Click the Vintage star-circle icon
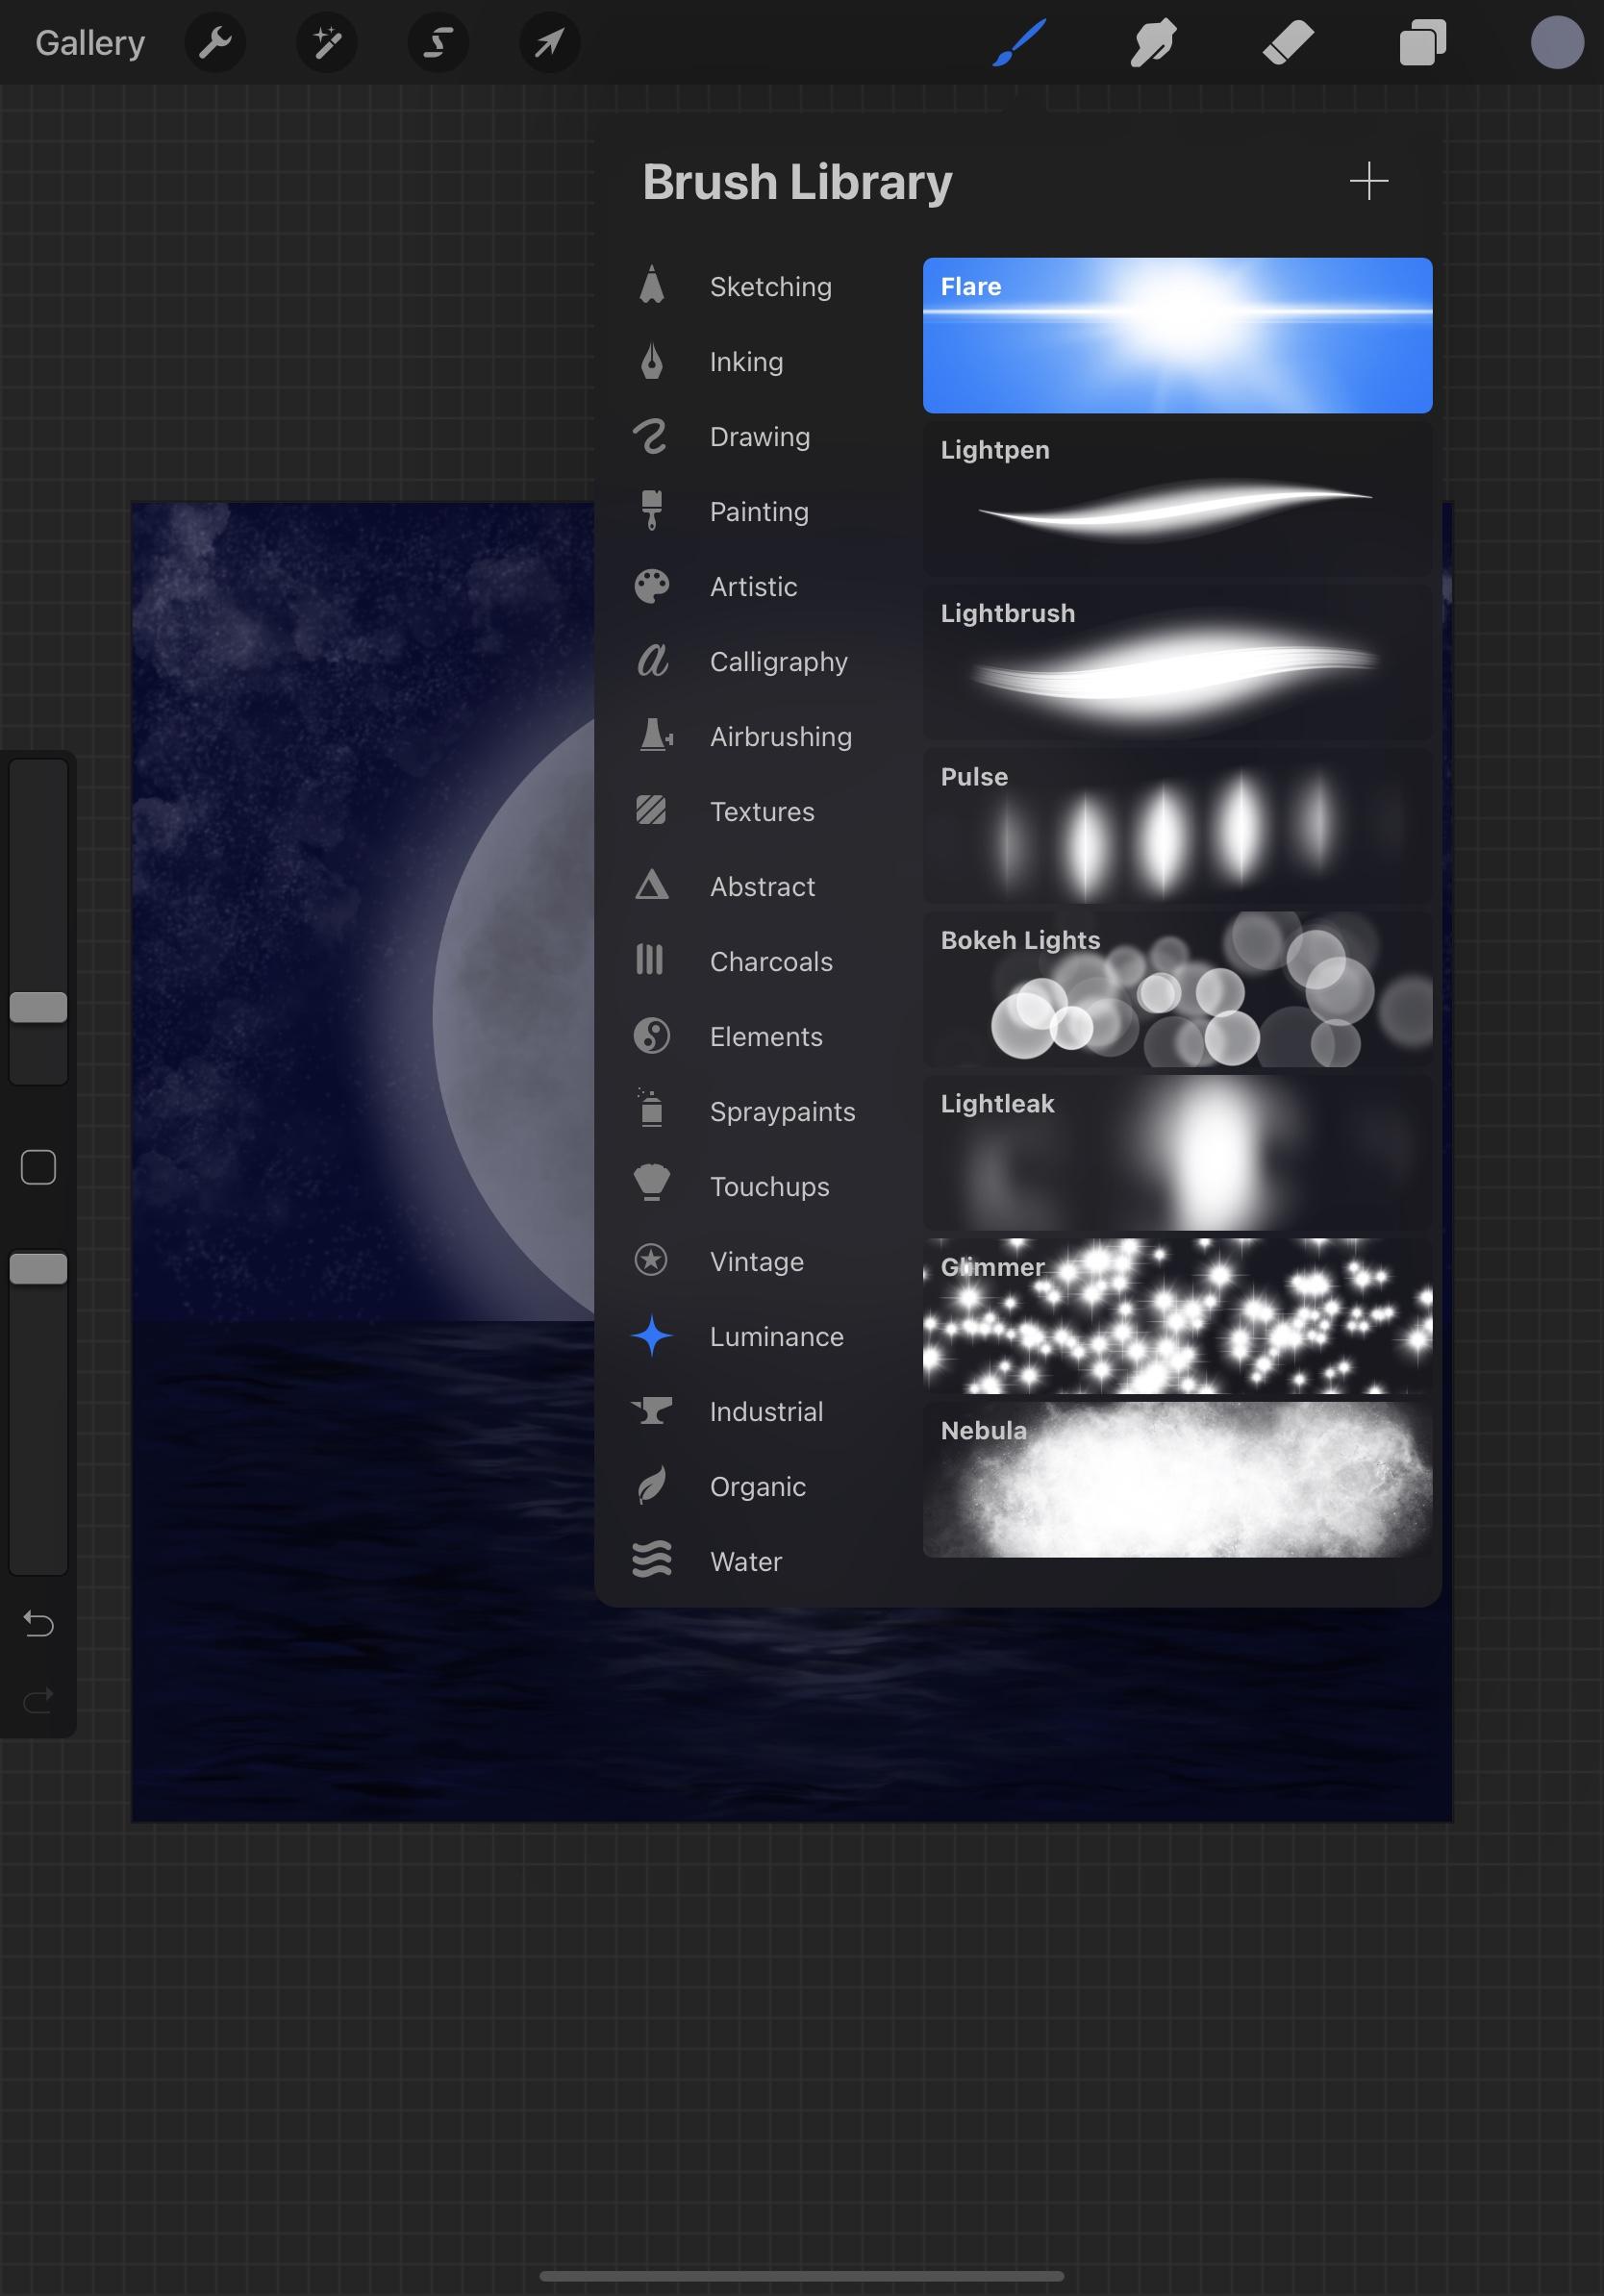 (x=652, y=1260)
